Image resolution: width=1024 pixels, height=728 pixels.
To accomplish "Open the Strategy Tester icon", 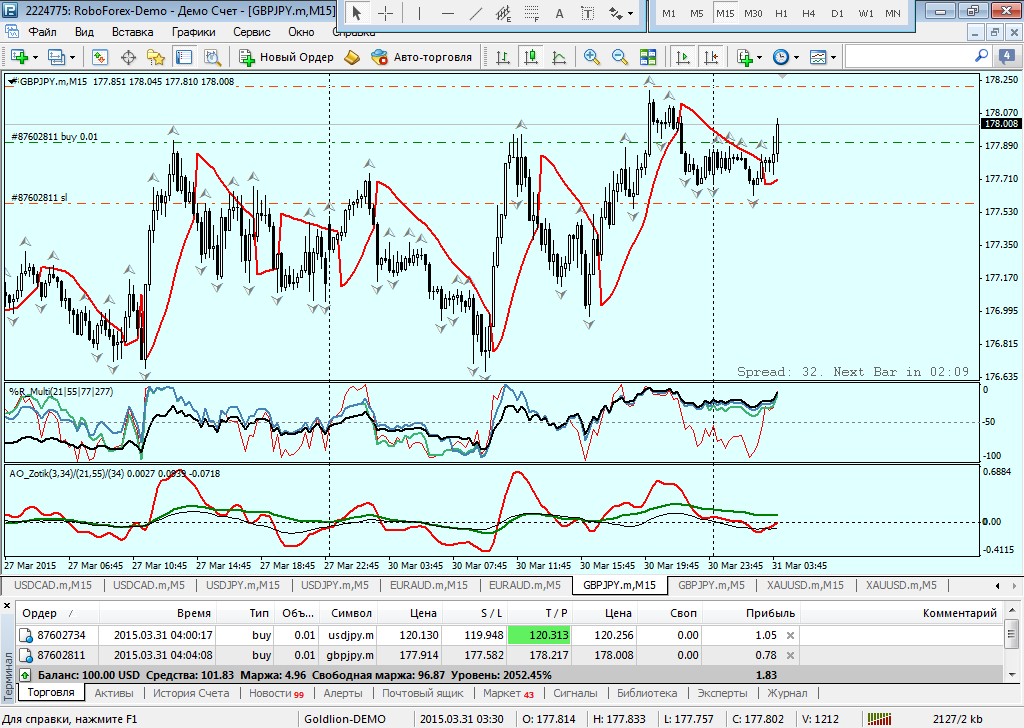I will 212,57.
